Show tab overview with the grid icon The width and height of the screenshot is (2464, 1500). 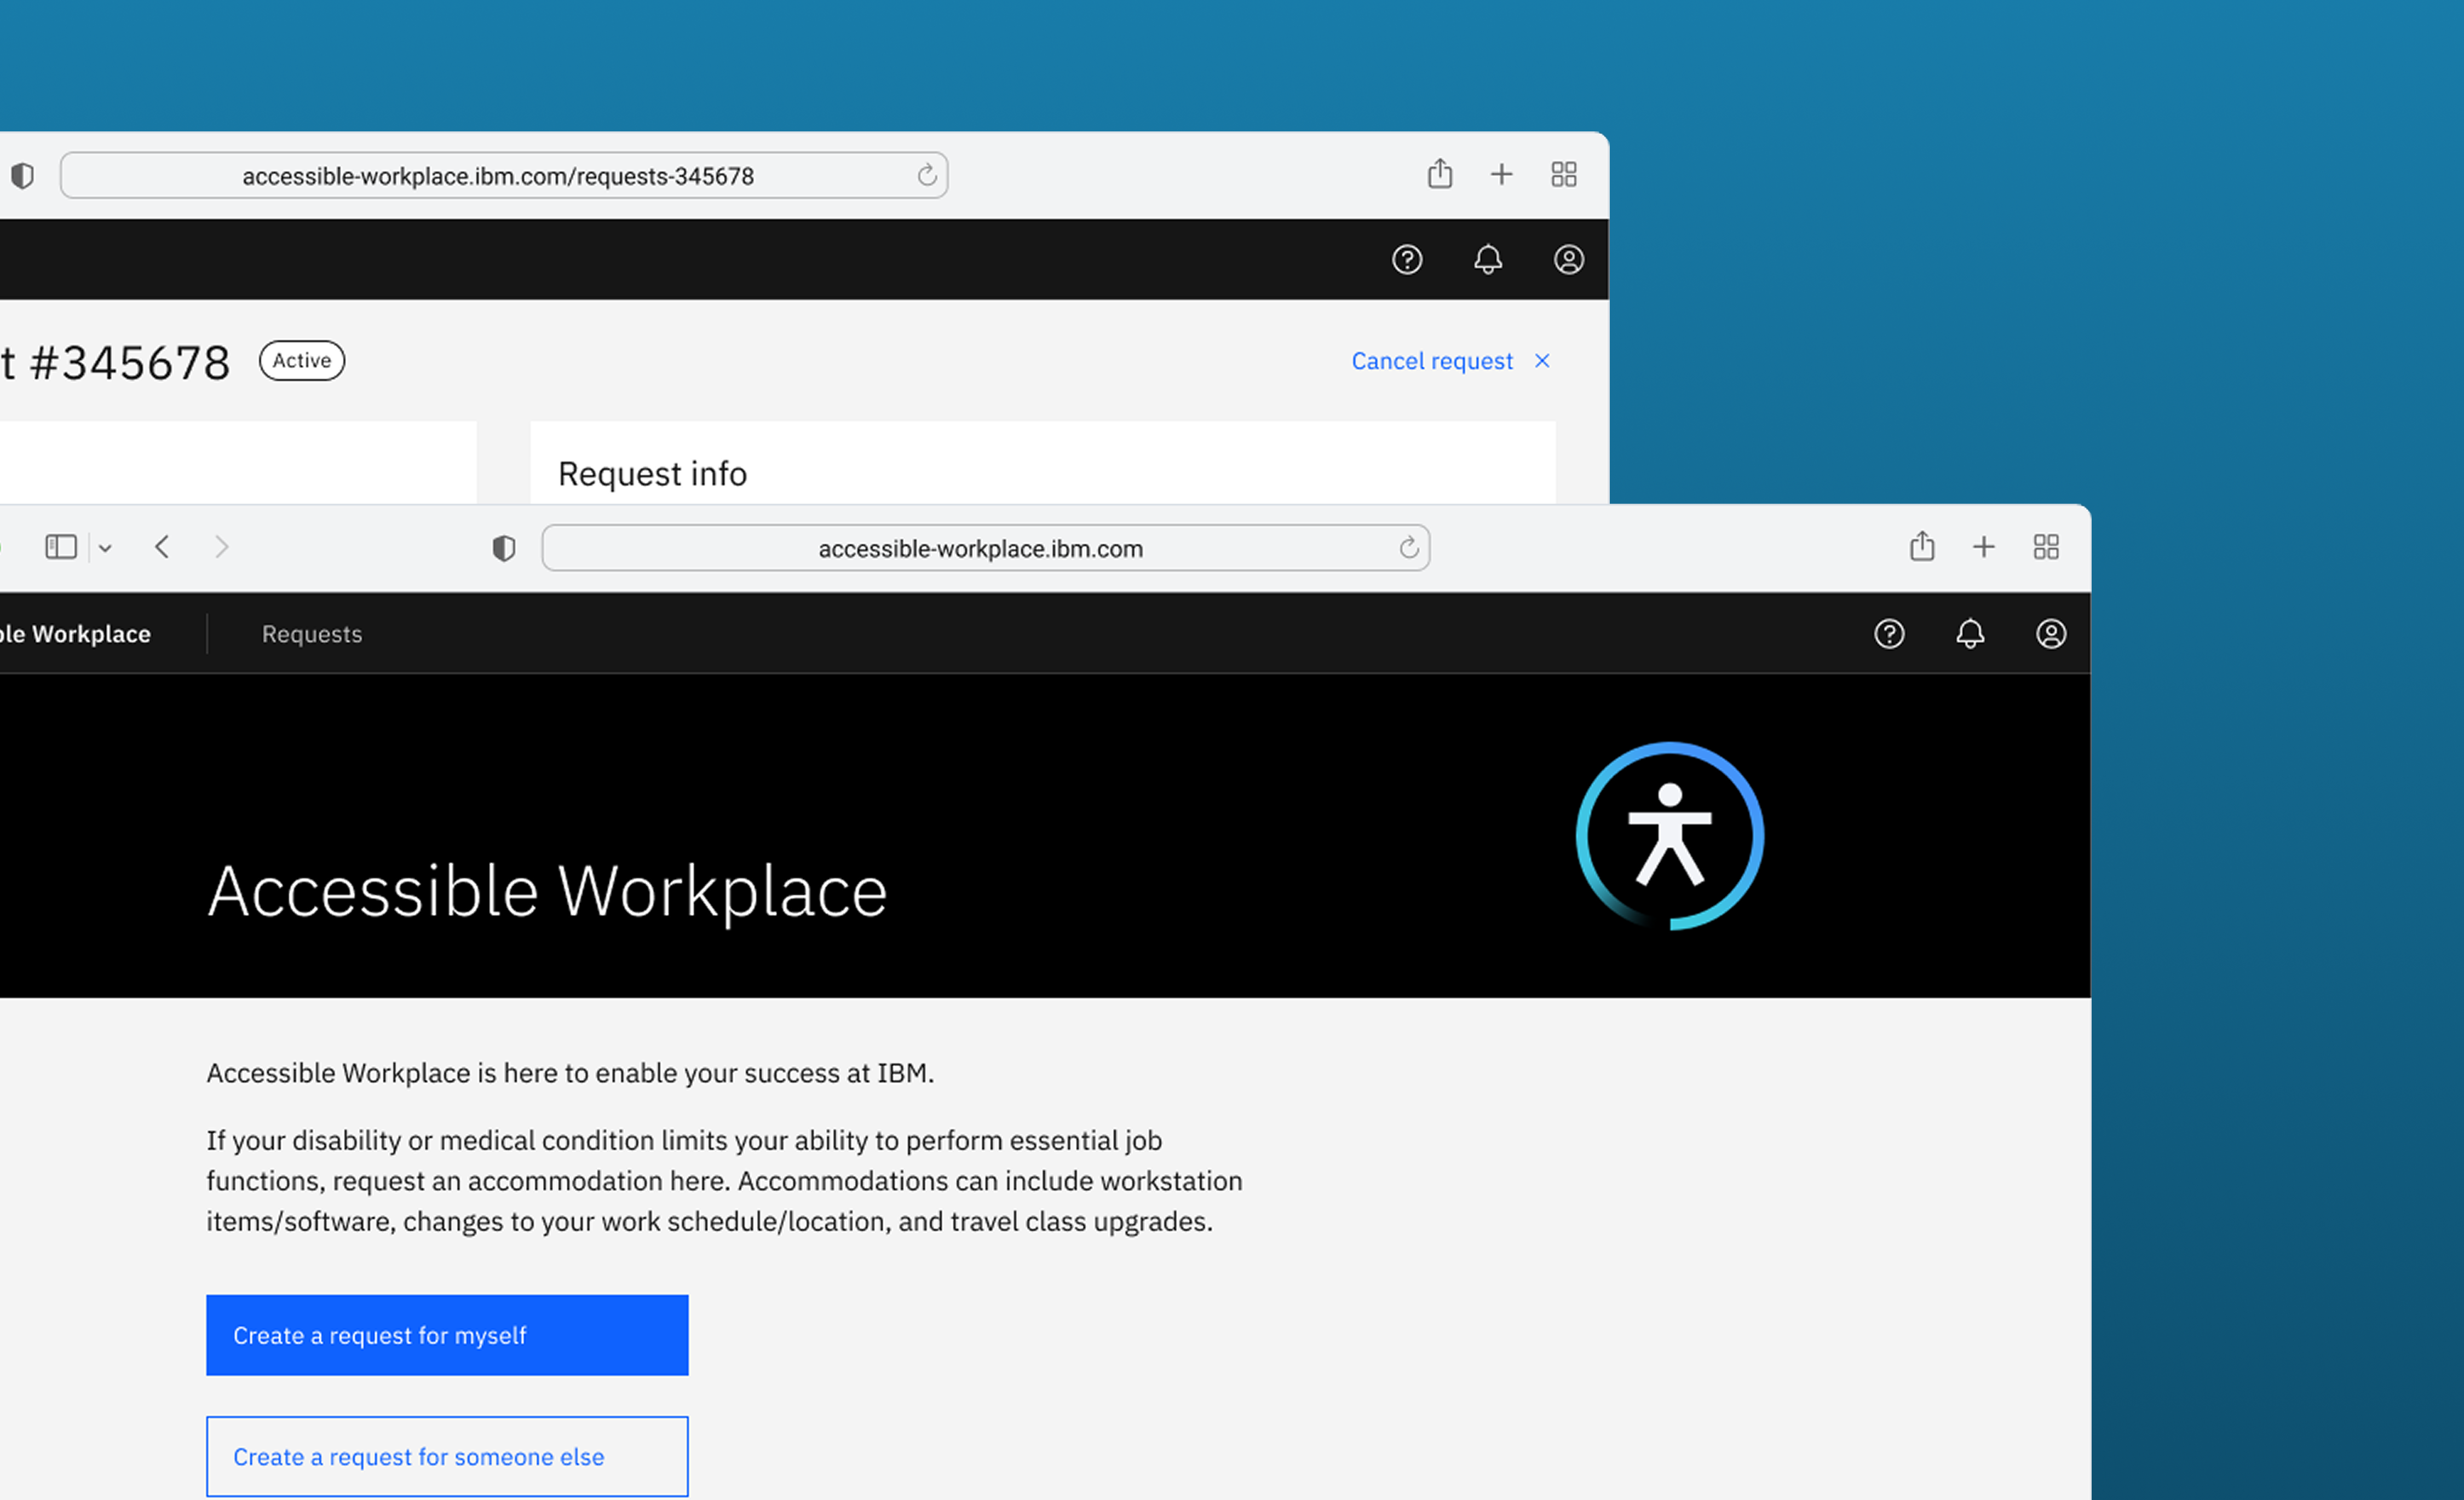pyautogui.click(x=2046, y=546)
